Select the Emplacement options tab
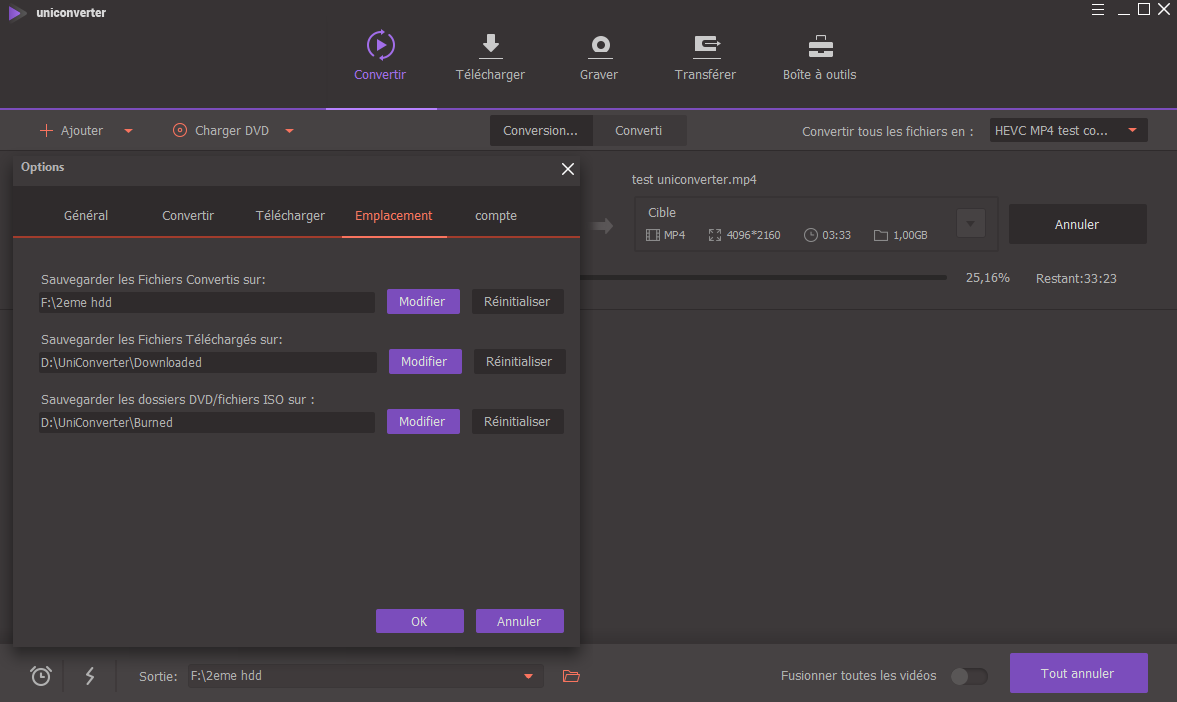Screen dimensions: 1177x702 [393, 215]
